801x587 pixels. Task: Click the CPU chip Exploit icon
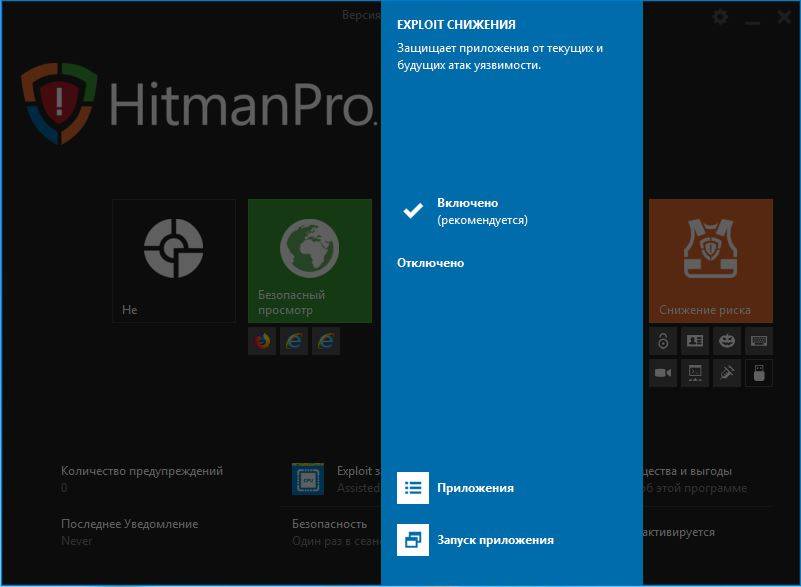(308, 479)
